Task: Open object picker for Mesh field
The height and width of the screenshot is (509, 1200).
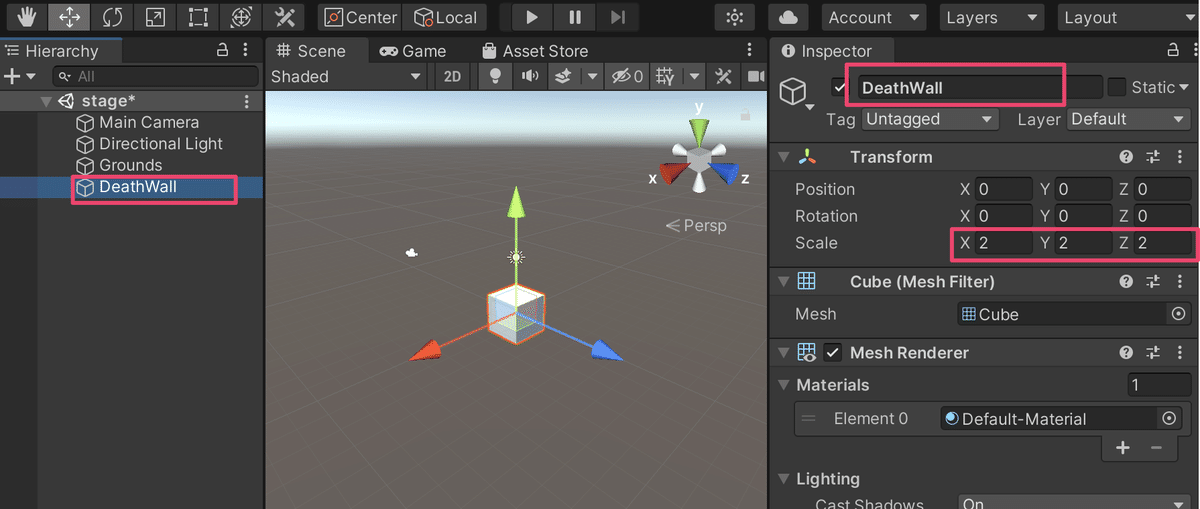Action: click(x=1178, y=314)
